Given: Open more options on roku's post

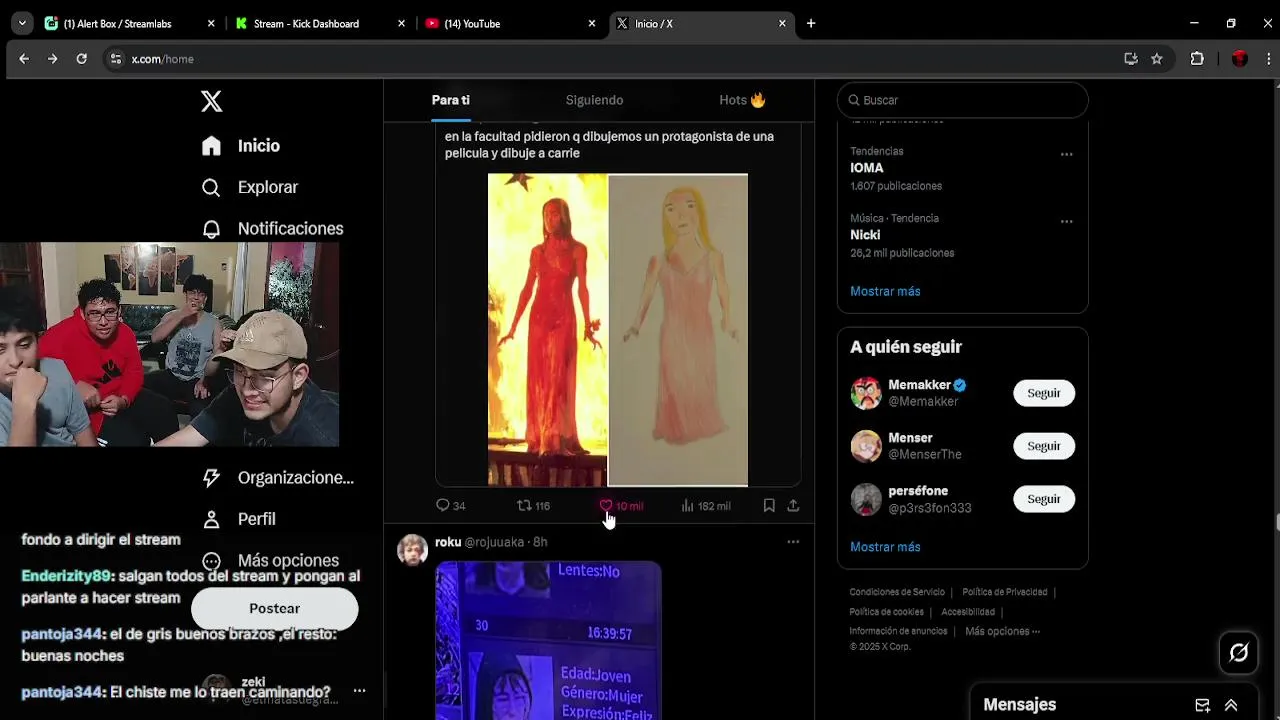Looking at the screenshot, I should pyautogui.click(x=793, y=542).
